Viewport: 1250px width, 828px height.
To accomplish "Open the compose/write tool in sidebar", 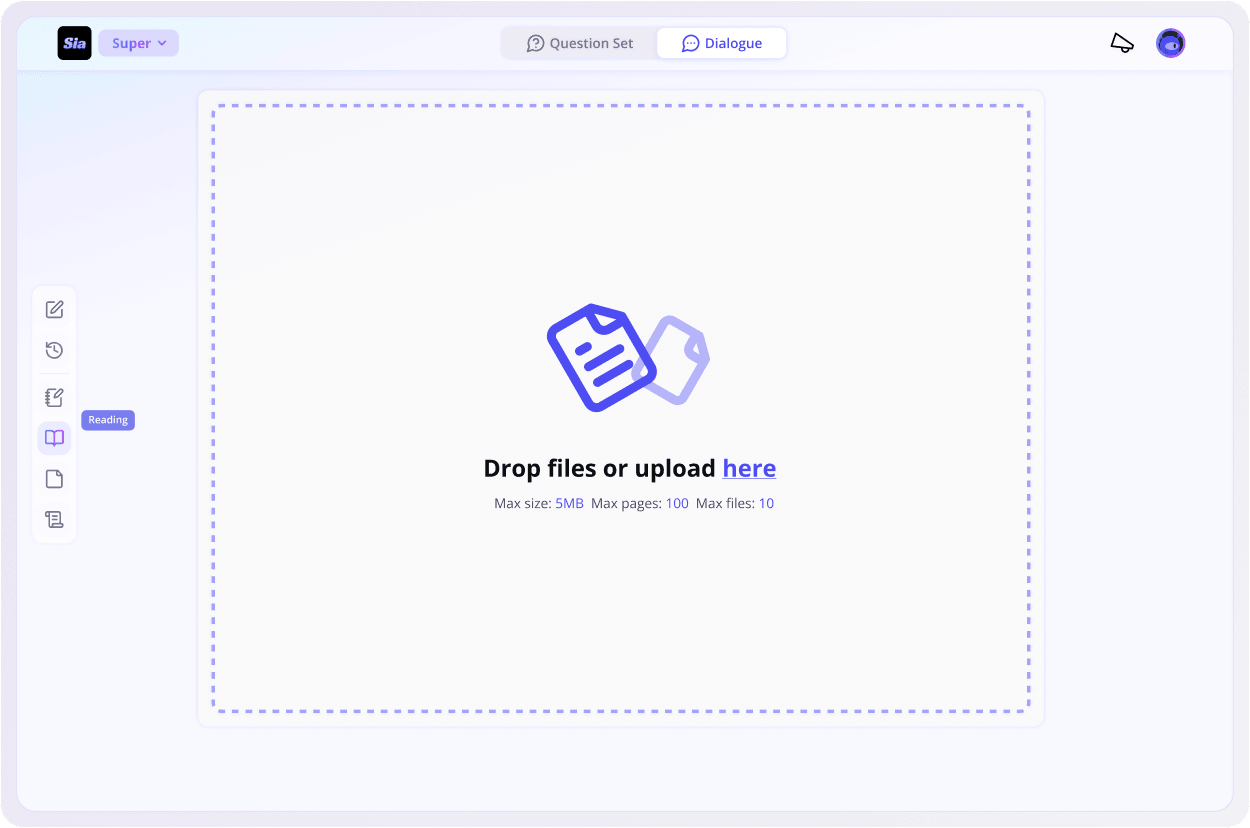I will pos(55,309).
